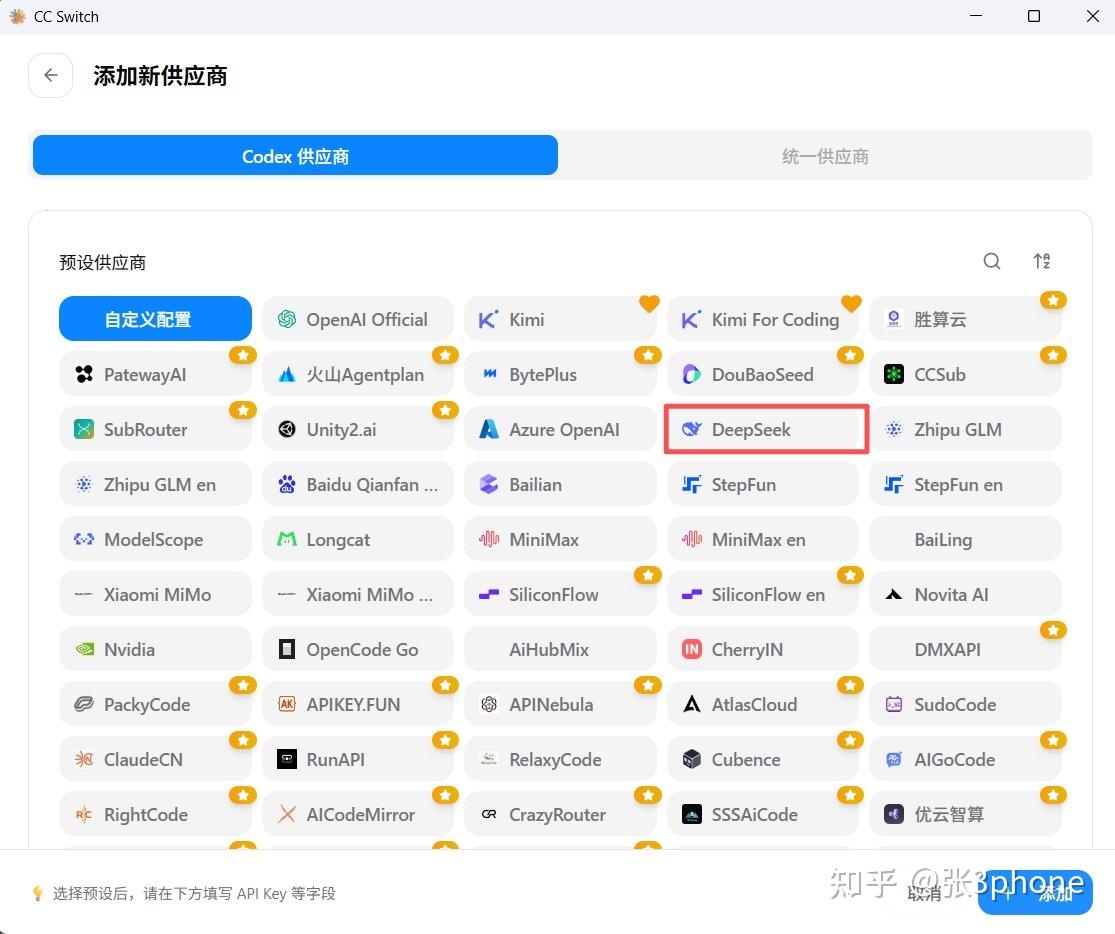Click the Kimi For Coding logo icon
The image size is (1115, 934).
click(691, 319)
